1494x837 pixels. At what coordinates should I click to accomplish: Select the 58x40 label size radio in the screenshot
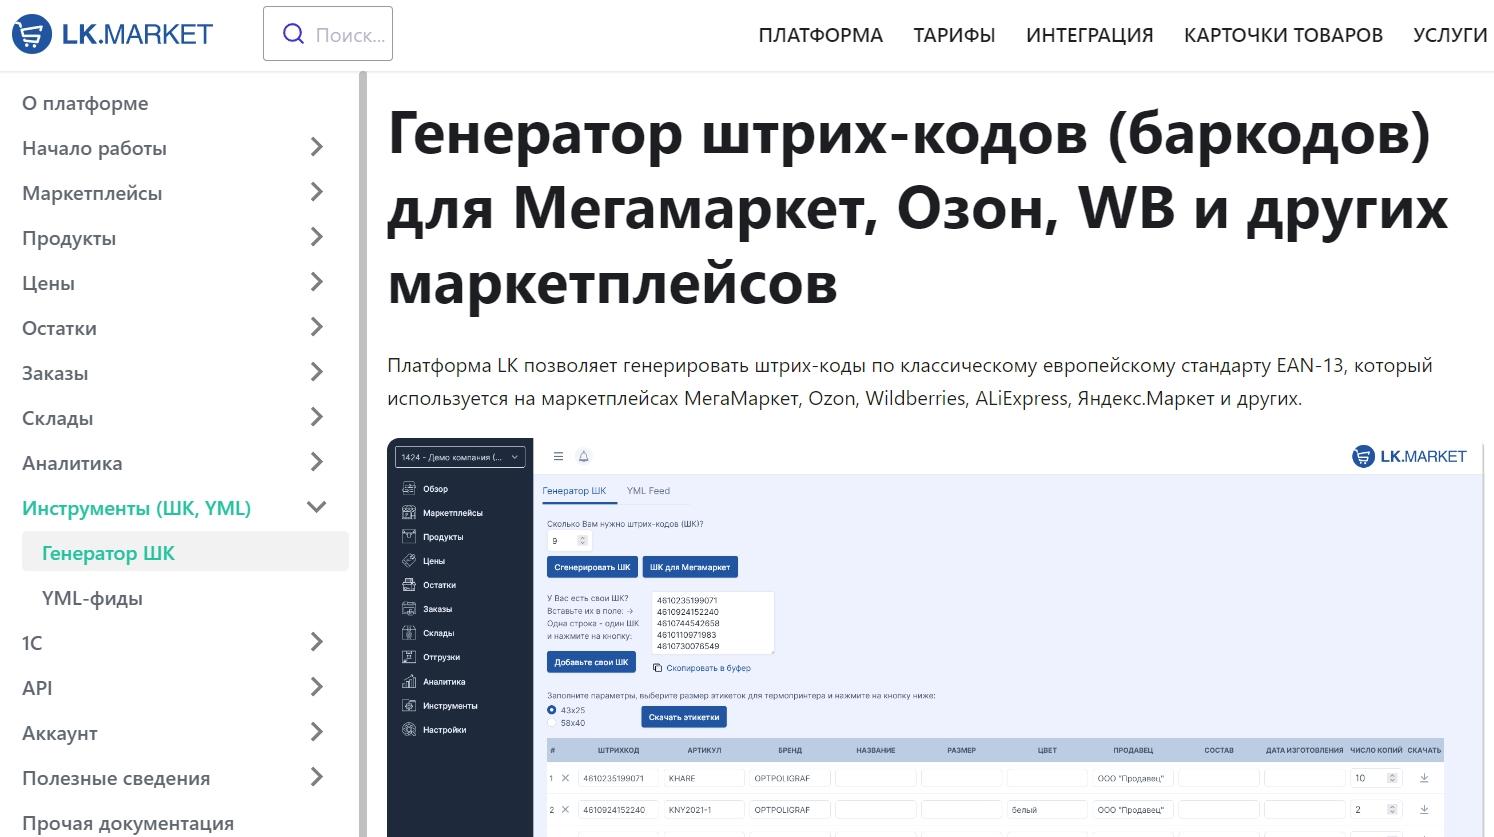(552, 722)
